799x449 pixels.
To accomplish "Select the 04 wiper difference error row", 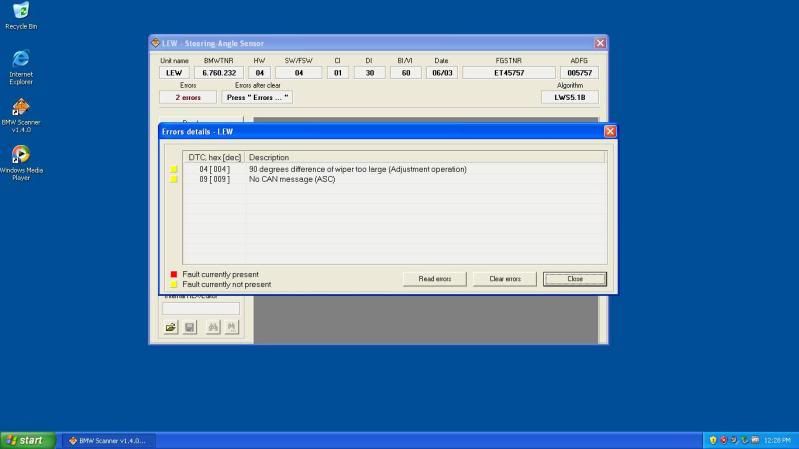I will (357, 169).
